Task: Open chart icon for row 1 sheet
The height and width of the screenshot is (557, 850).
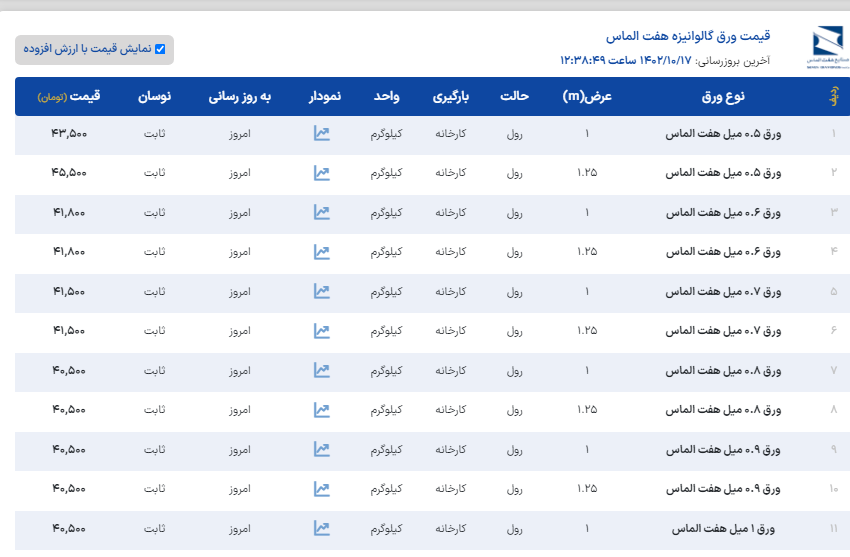Action: pyautogui.click(x=321, y=133)
